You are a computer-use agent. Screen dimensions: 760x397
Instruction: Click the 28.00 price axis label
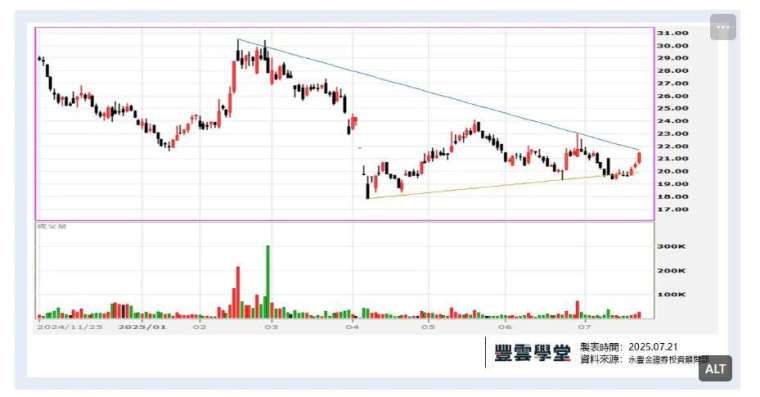672,70
